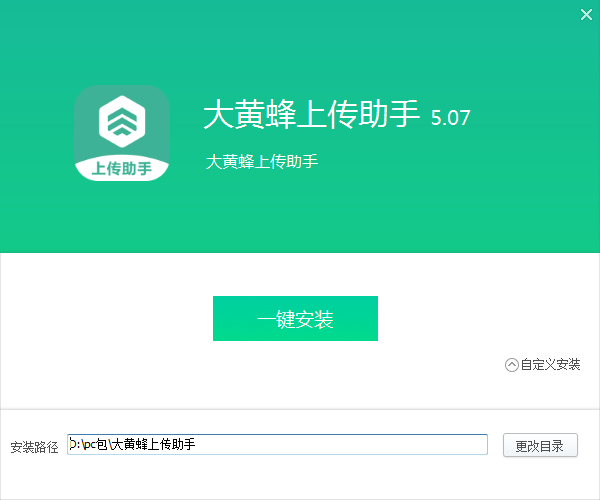Click the version number 5.07
Screen dimensions: 600x500
(x=450, y=117)
